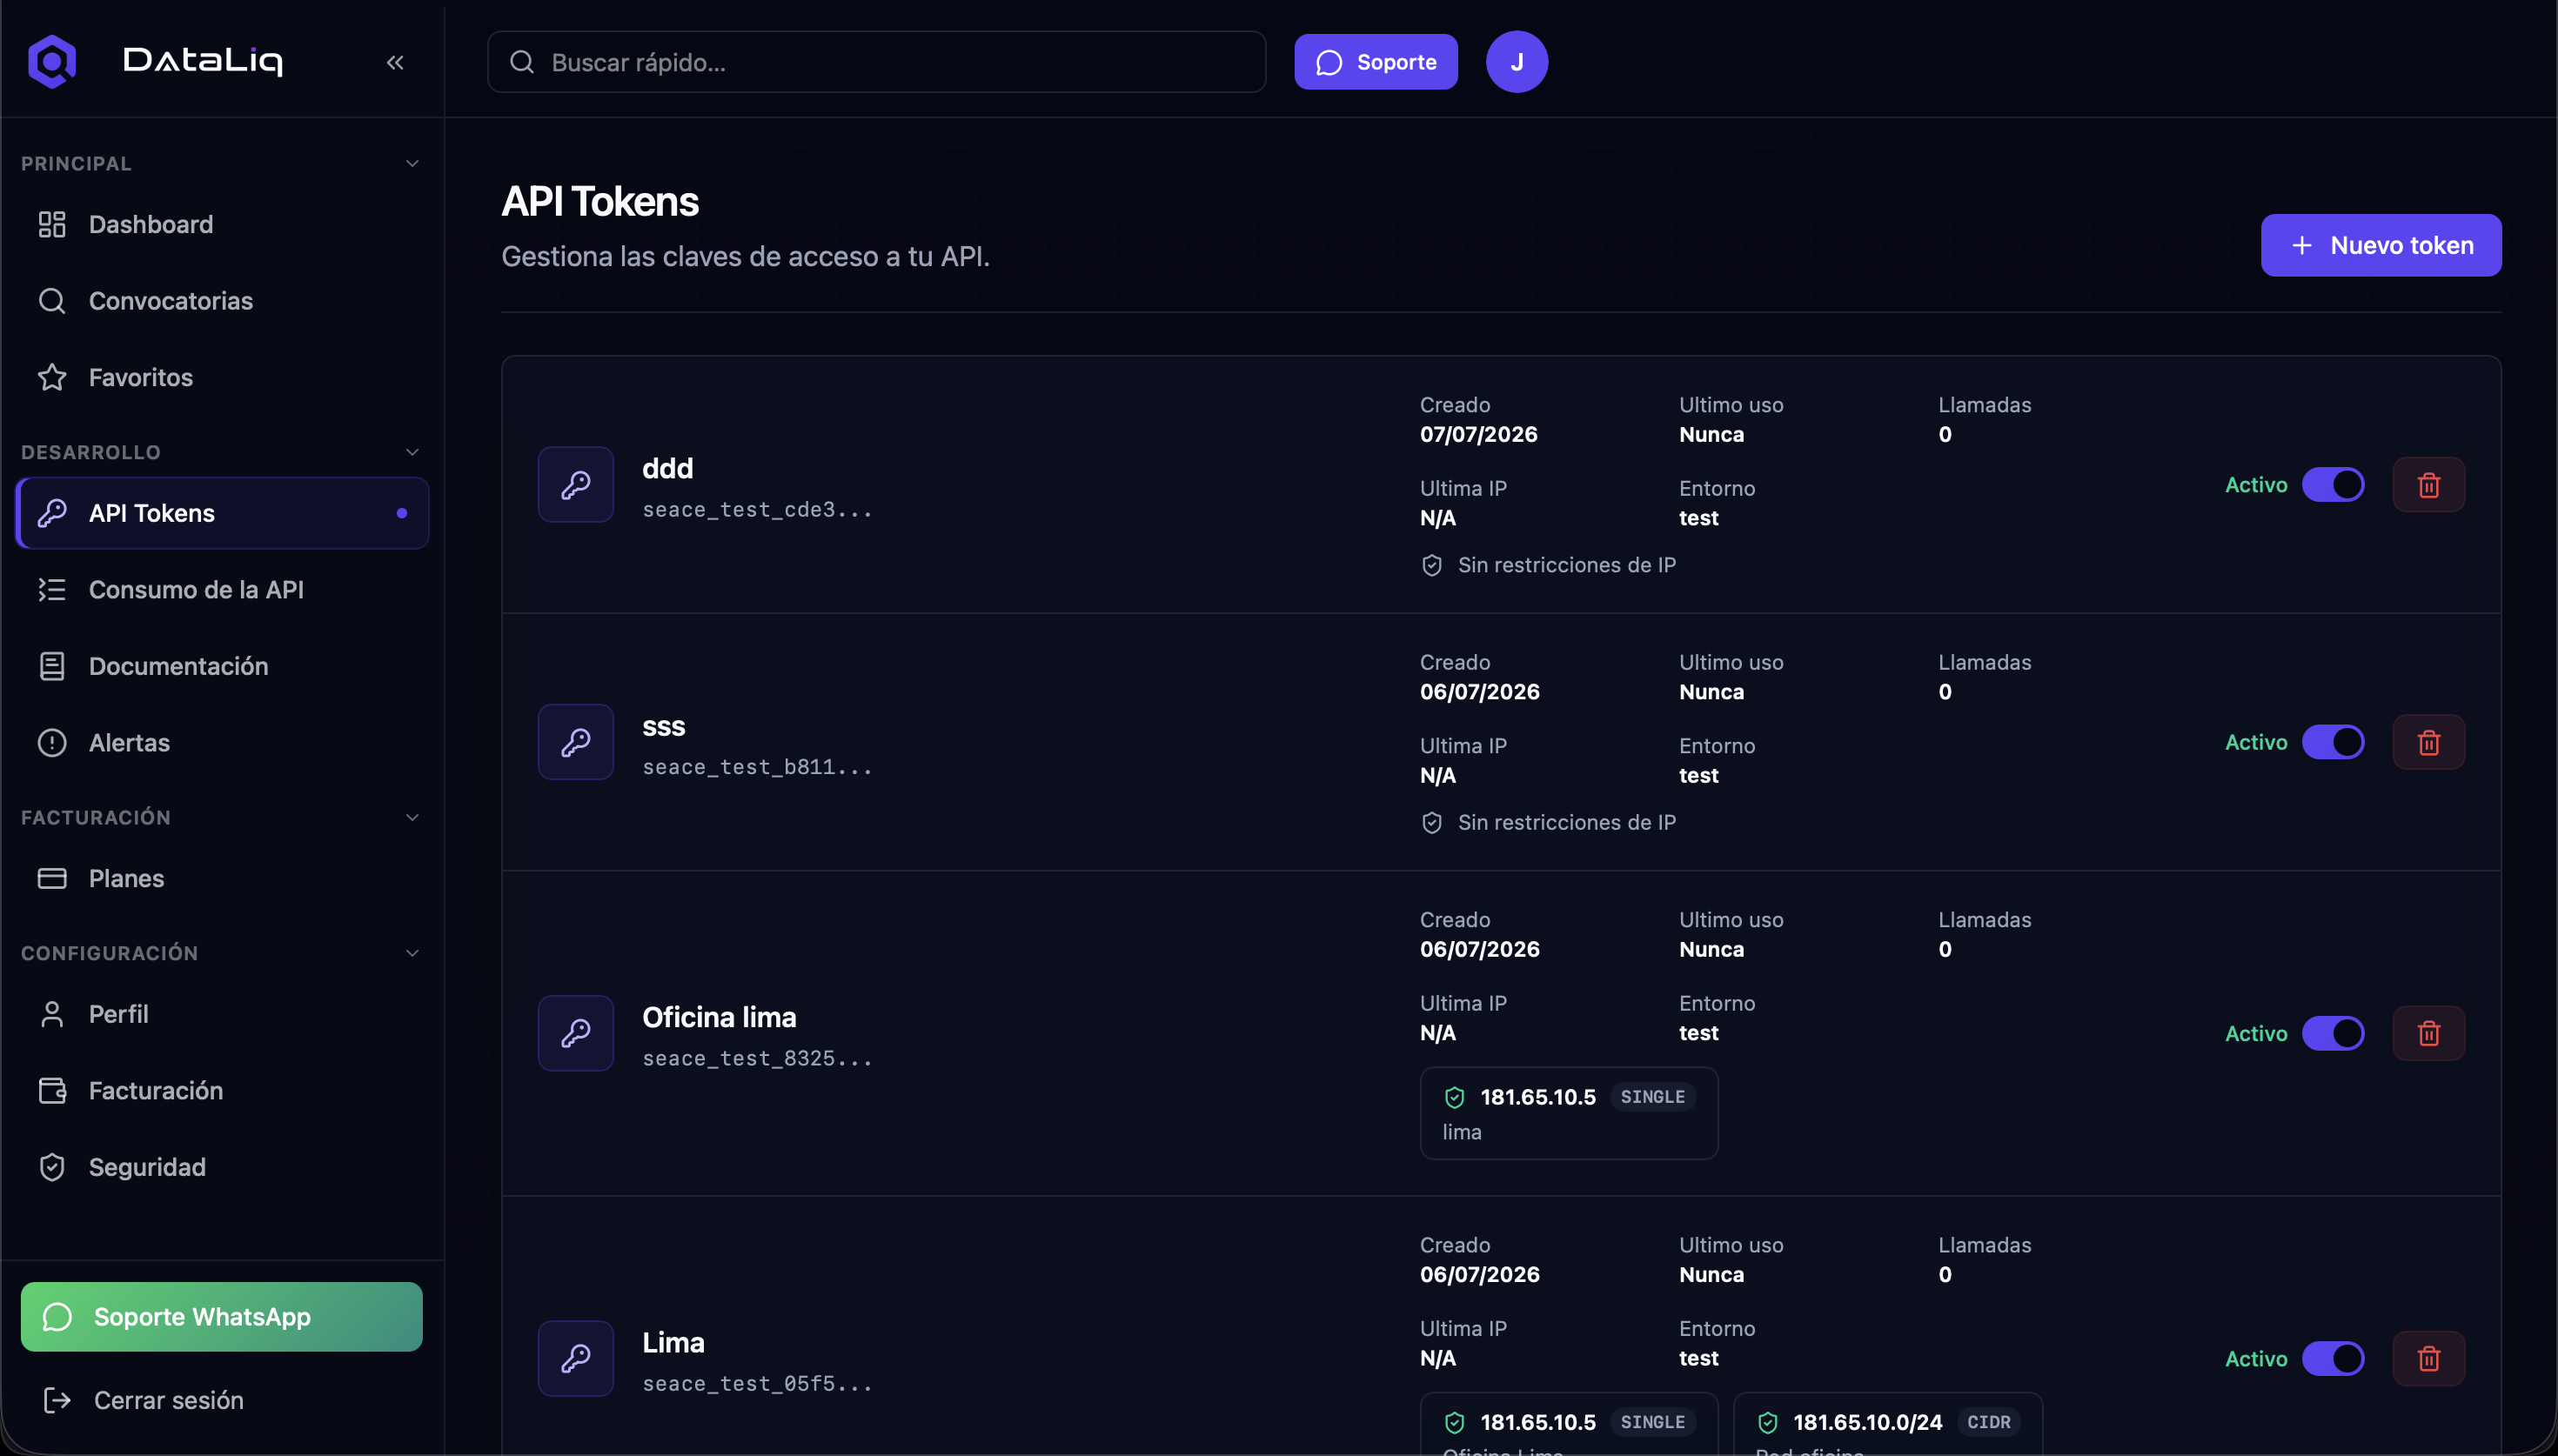Open Alertas page
2558x1456 pixels.
click(223, 743)
